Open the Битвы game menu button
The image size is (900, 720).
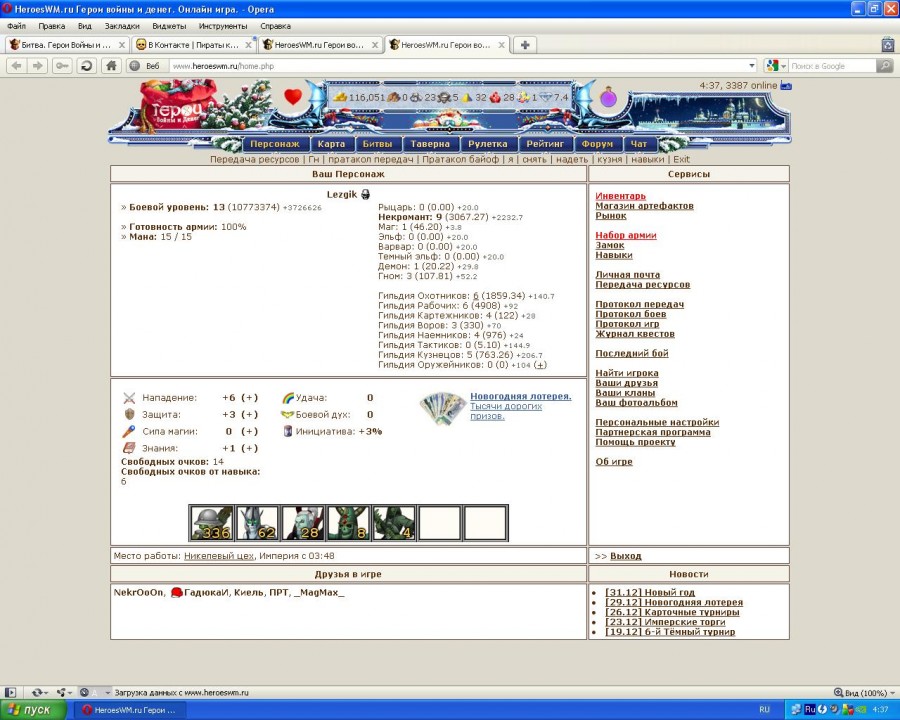[377, 144]
